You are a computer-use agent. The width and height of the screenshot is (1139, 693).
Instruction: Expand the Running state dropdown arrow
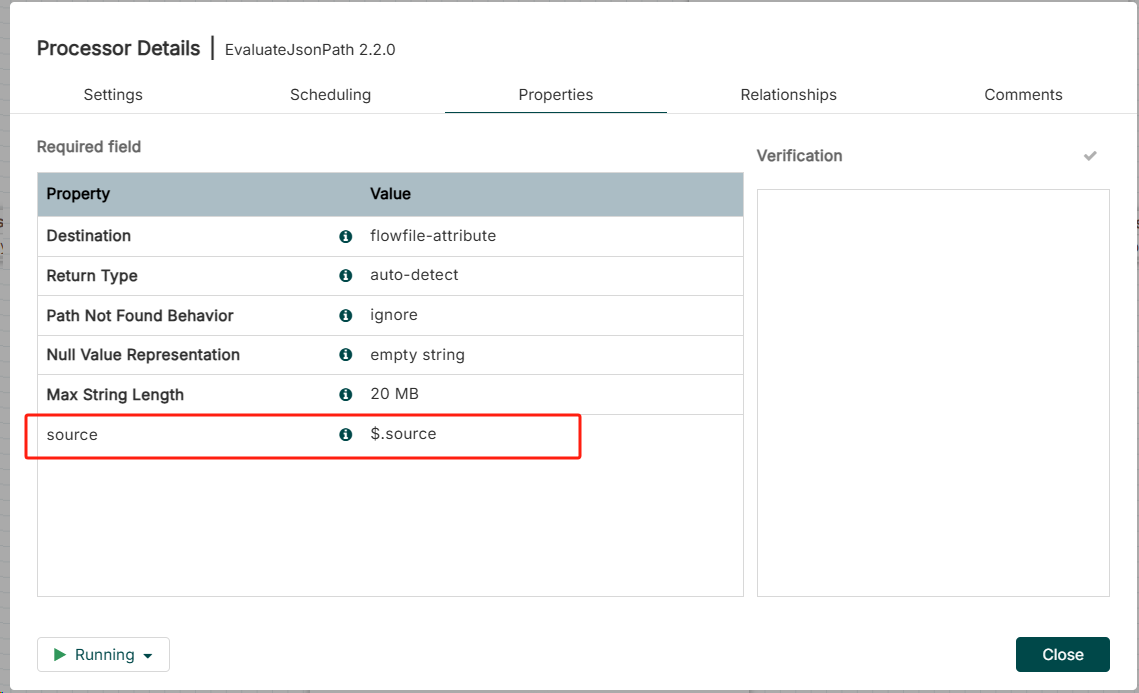point(148,656)
